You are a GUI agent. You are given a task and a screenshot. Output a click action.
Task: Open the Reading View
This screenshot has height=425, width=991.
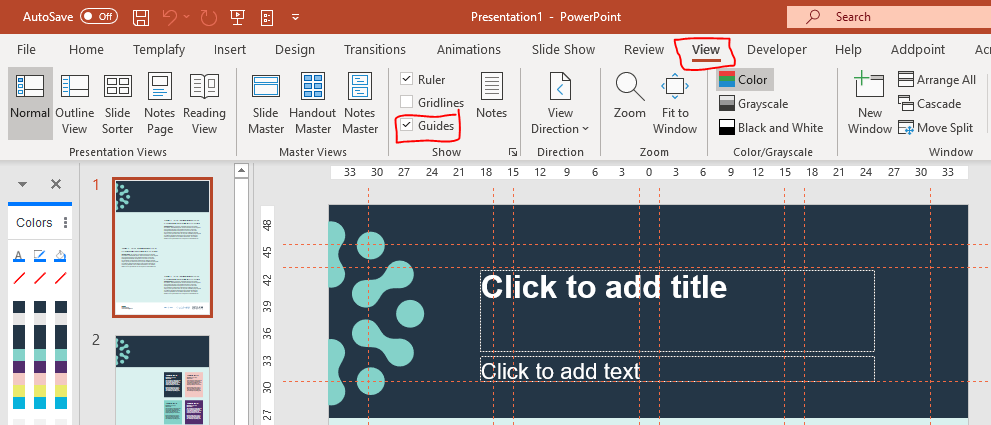204,104
